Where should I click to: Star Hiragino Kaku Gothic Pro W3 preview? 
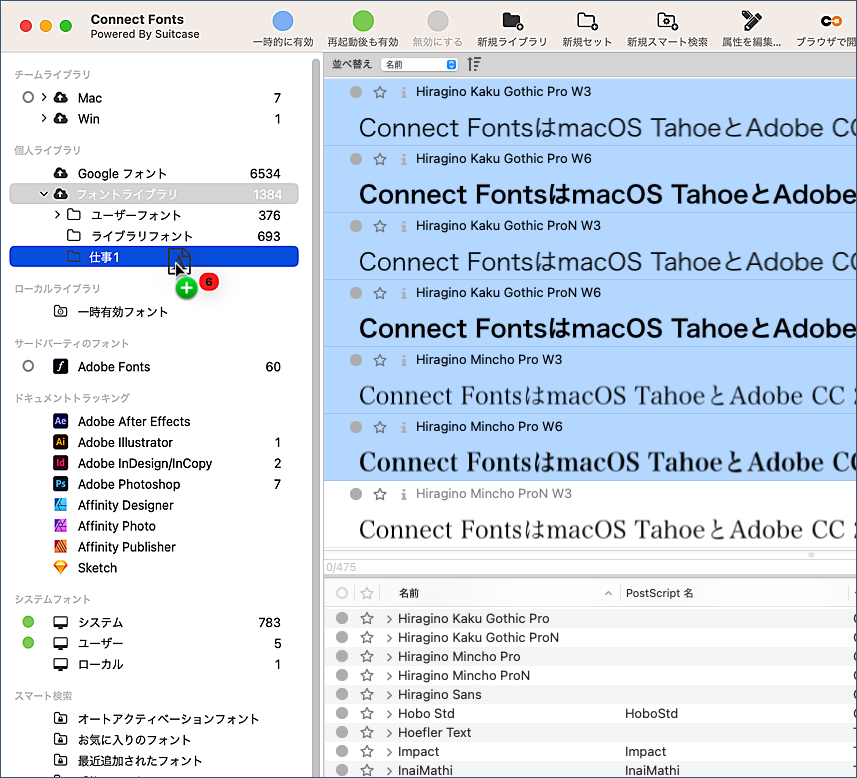tap(380, 92)
